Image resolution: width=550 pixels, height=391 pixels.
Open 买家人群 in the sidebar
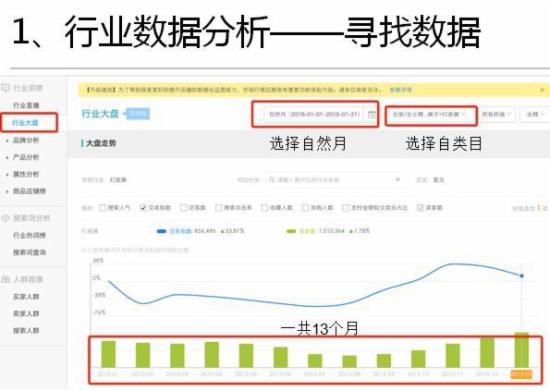click(26, 297)
